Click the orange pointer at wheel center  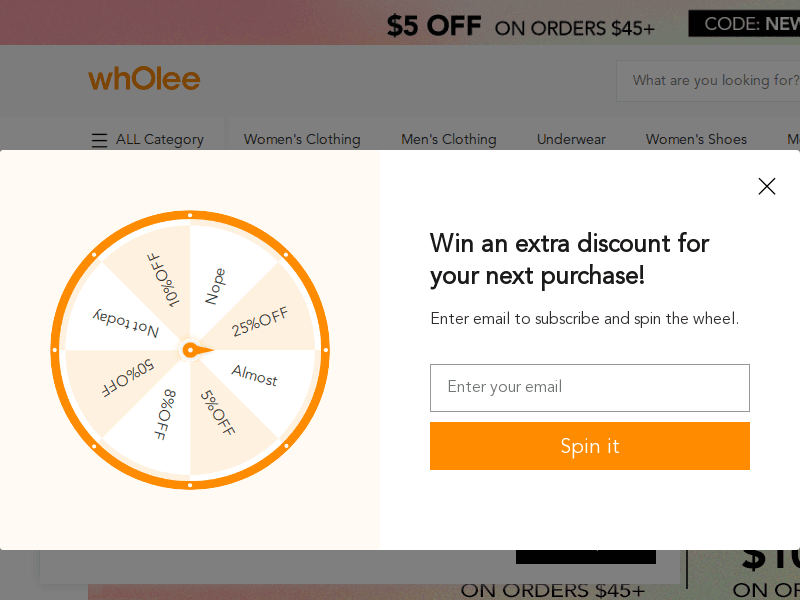coord(193,350)
